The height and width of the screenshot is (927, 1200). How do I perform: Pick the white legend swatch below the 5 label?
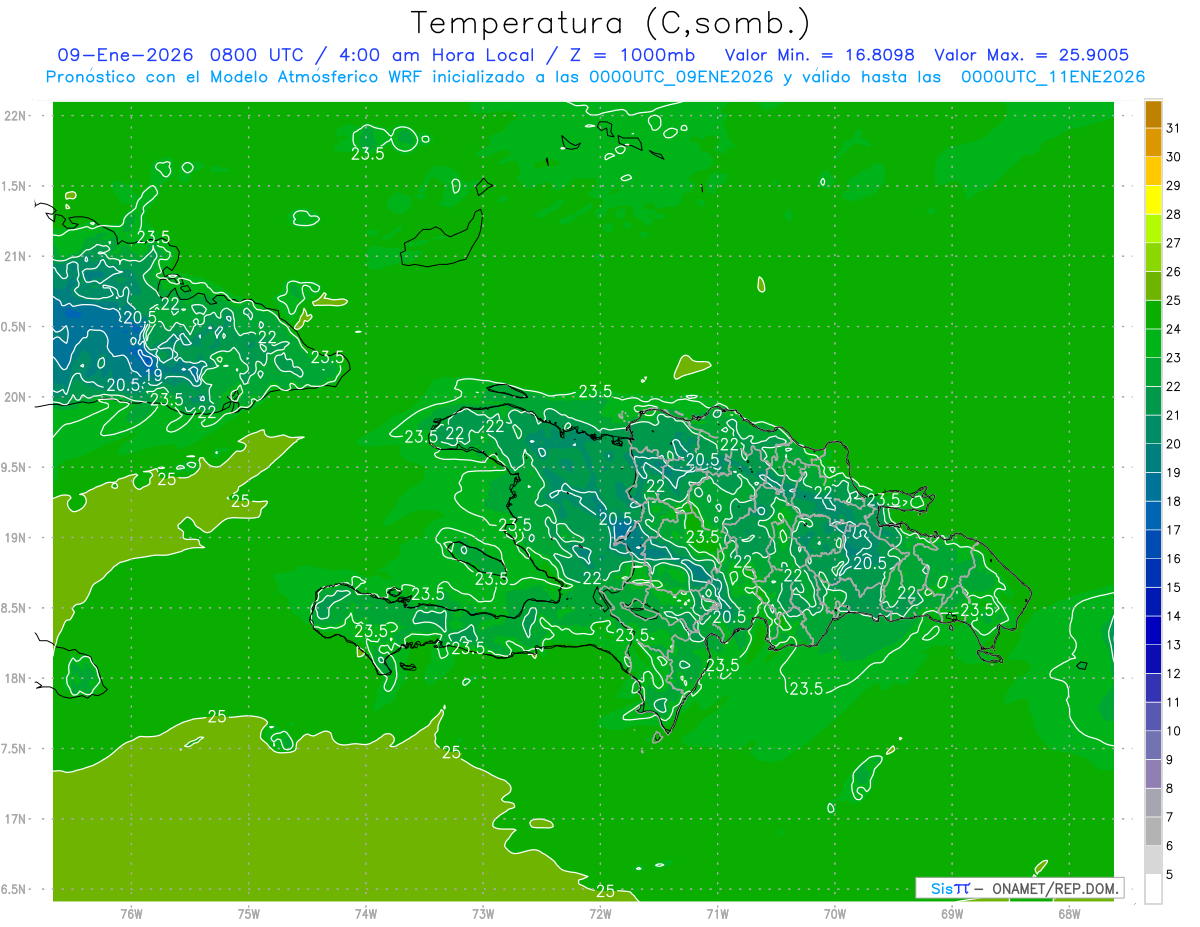coord(1153,889)
